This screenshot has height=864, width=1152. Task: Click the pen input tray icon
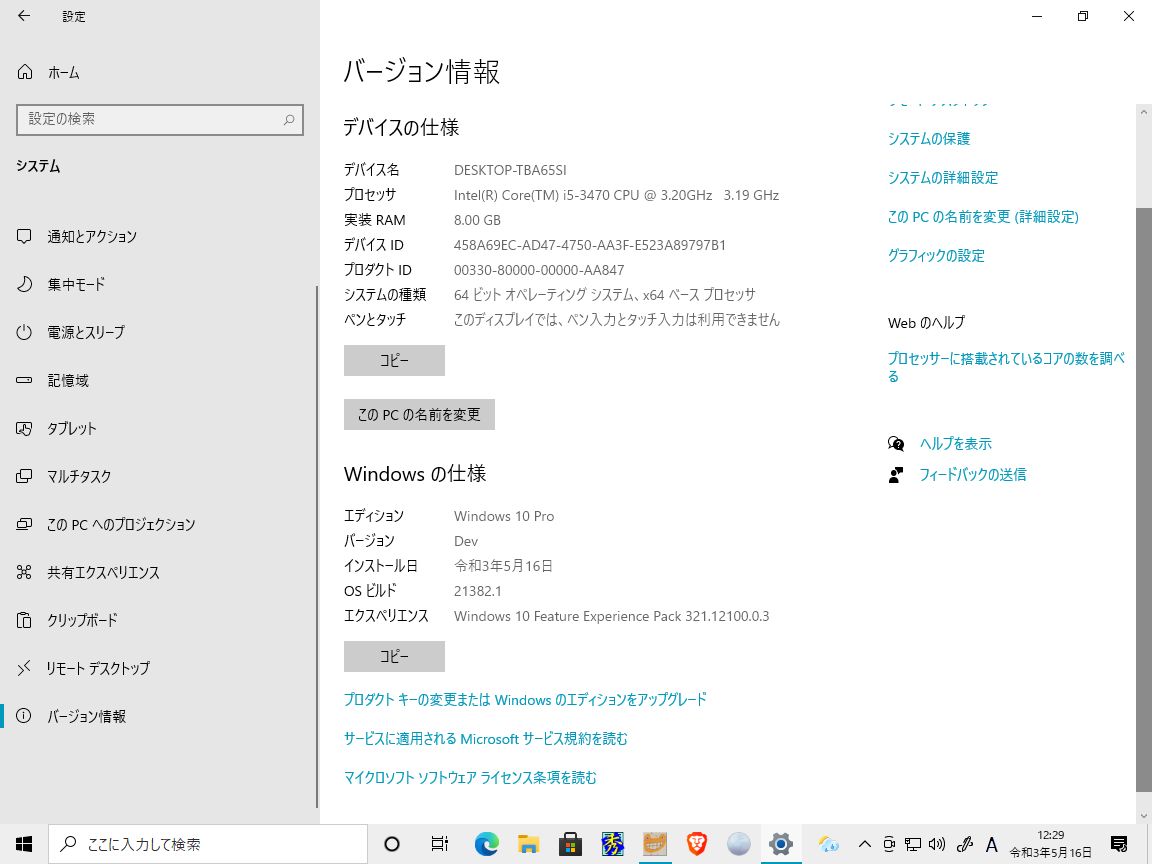[x=965, y=844]
